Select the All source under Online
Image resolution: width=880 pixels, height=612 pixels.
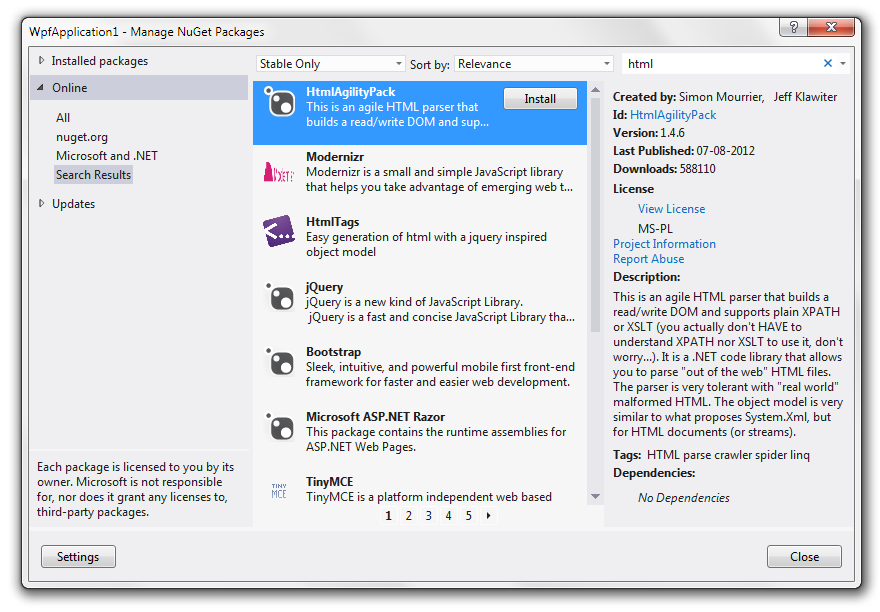coord(63,117)
